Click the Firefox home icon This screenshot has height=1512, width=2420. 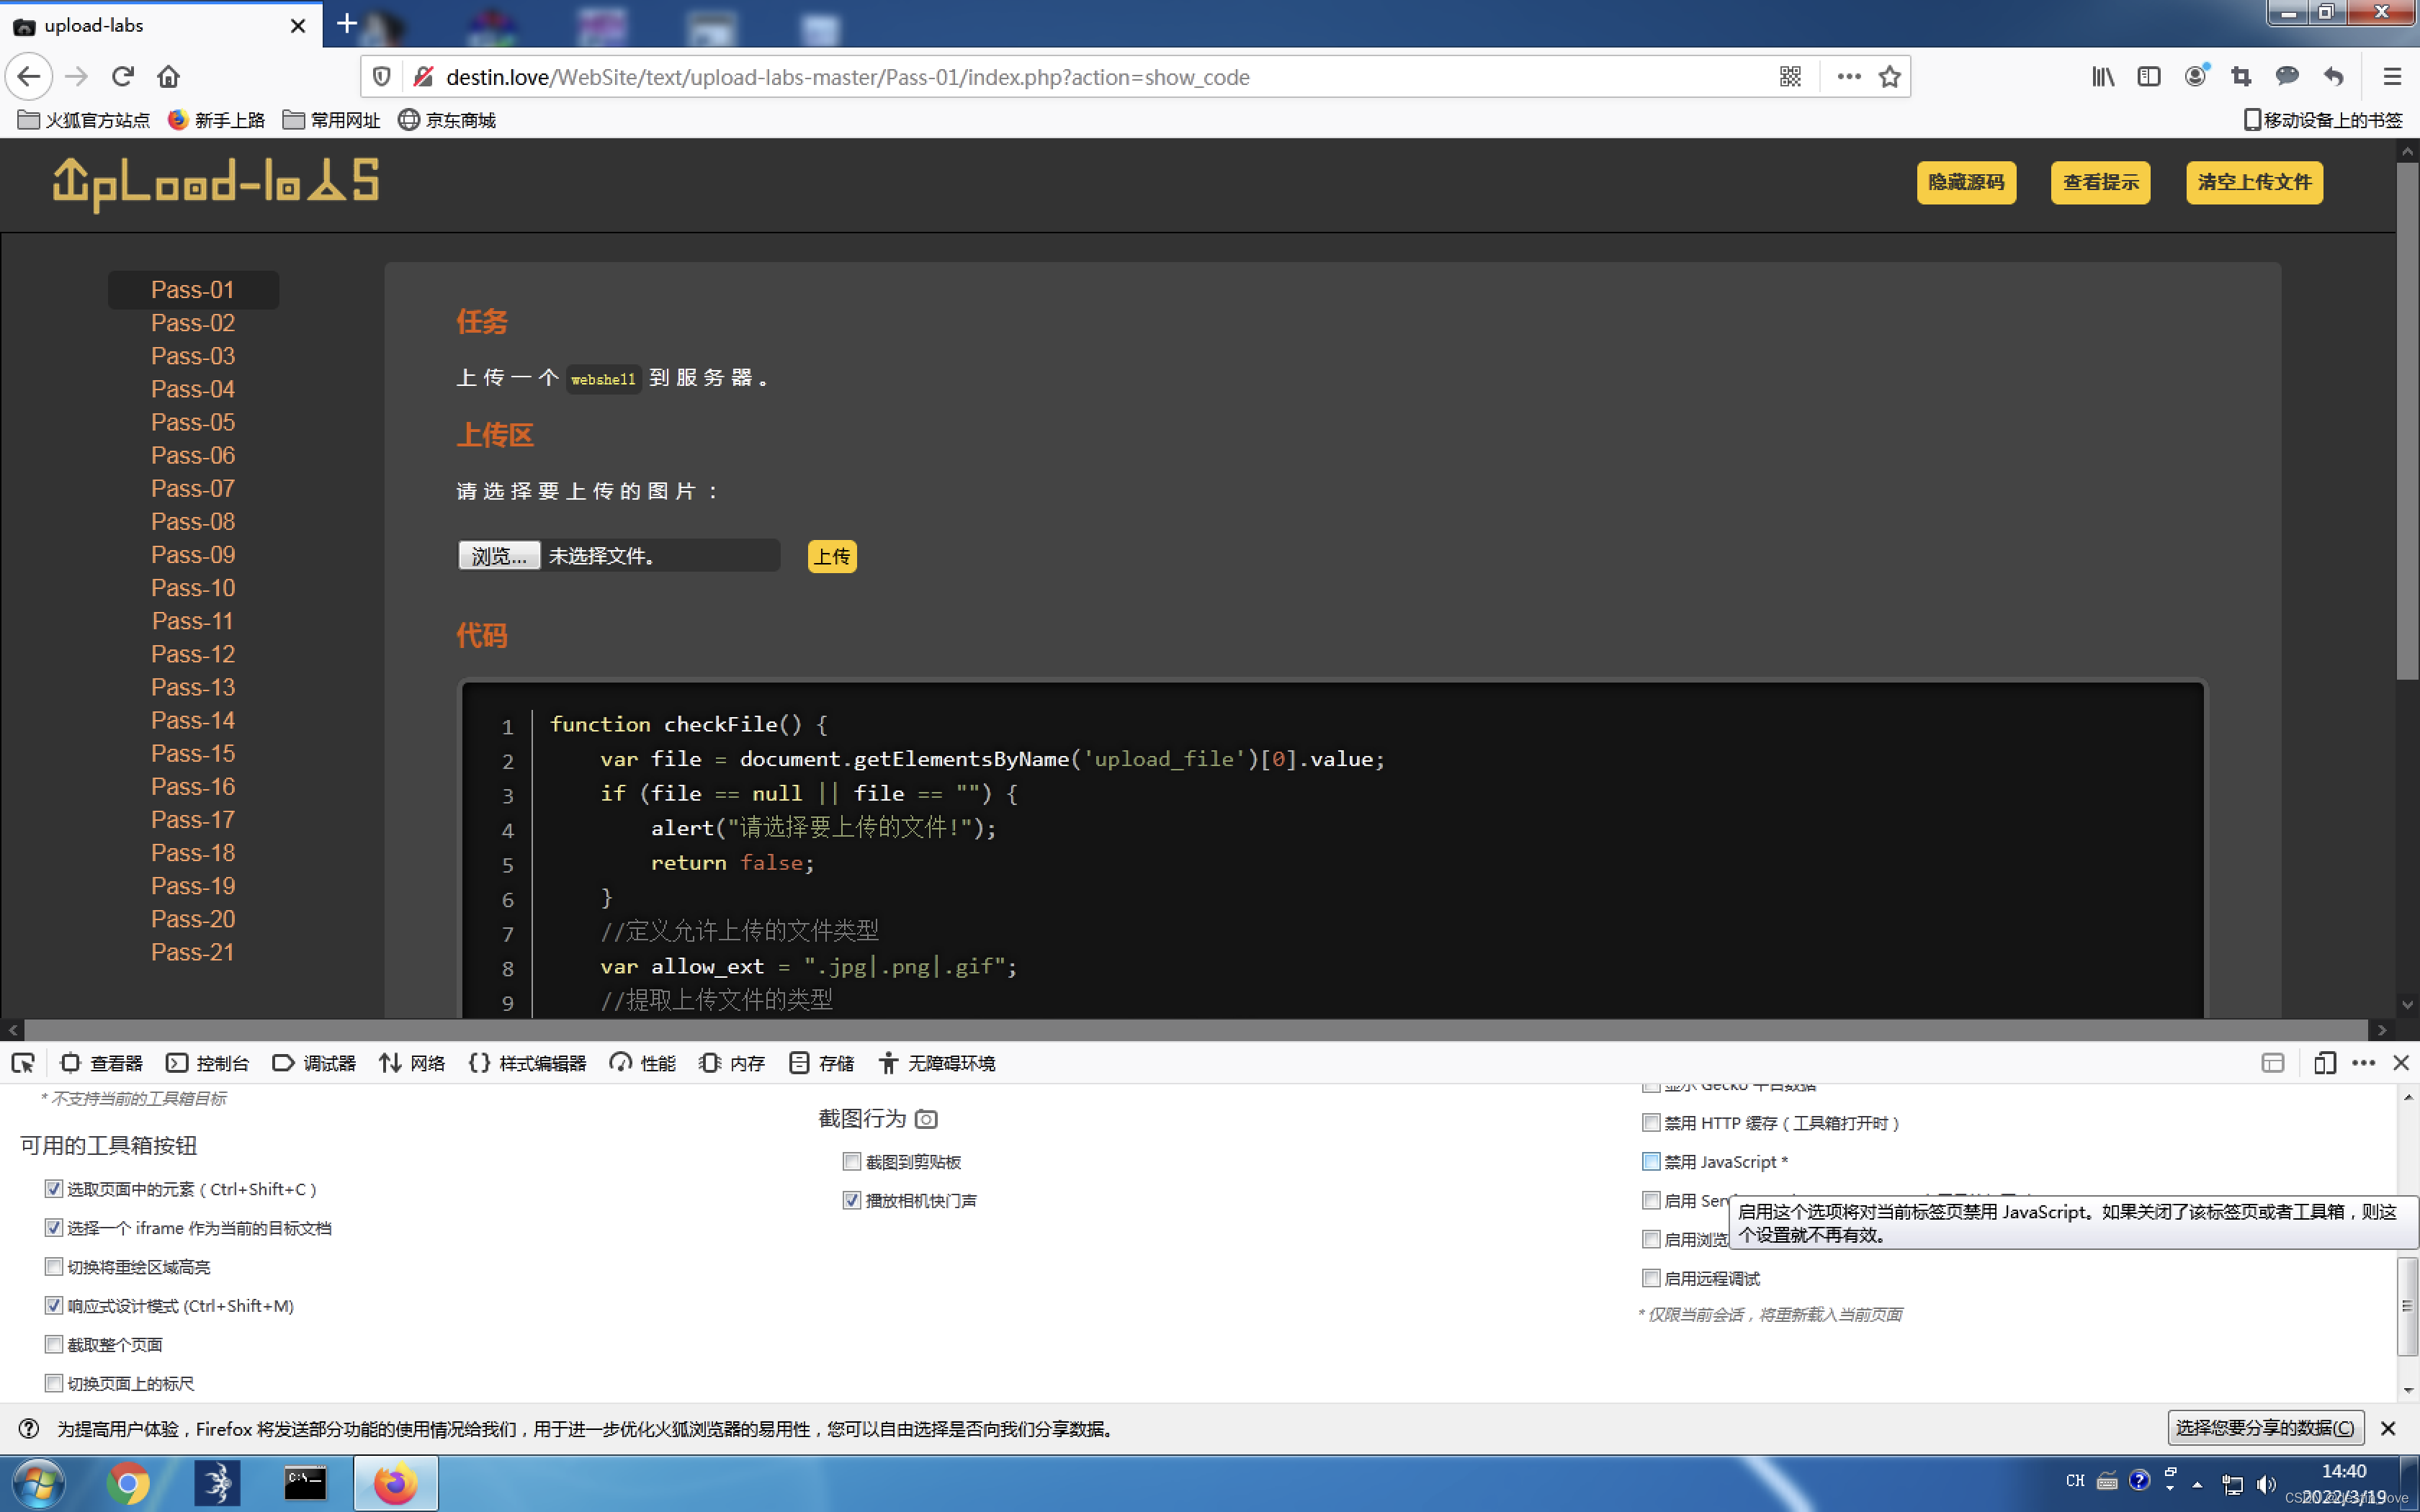click(x=168, y=77)
